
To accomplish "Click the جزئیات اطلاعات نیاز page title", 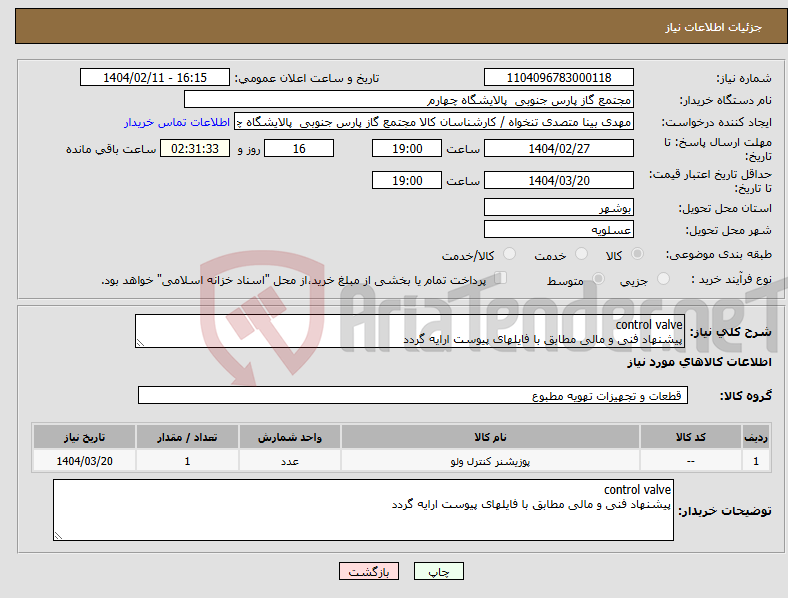I will pyautogui.click(x=714, y=27).
